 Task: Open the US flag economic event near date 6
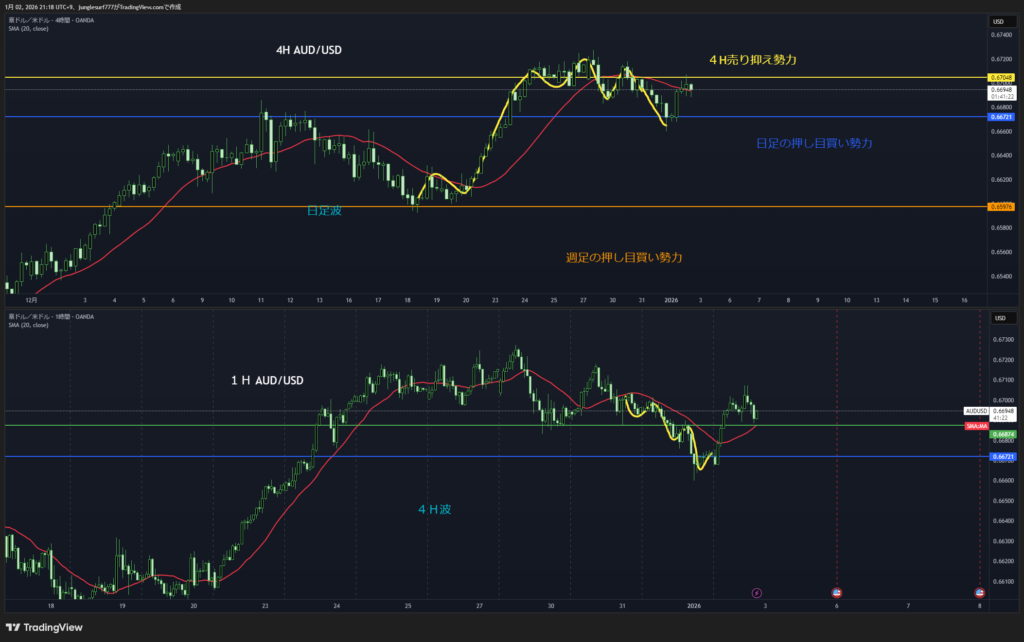836,592
